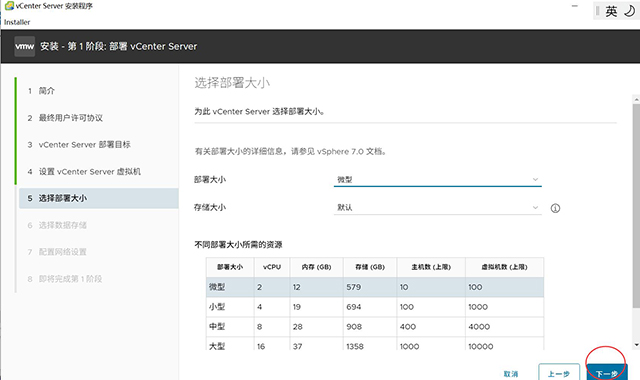Screen dimensions: 640x380
Task: Click the 英 input method indicator
Action: point(611,11)
